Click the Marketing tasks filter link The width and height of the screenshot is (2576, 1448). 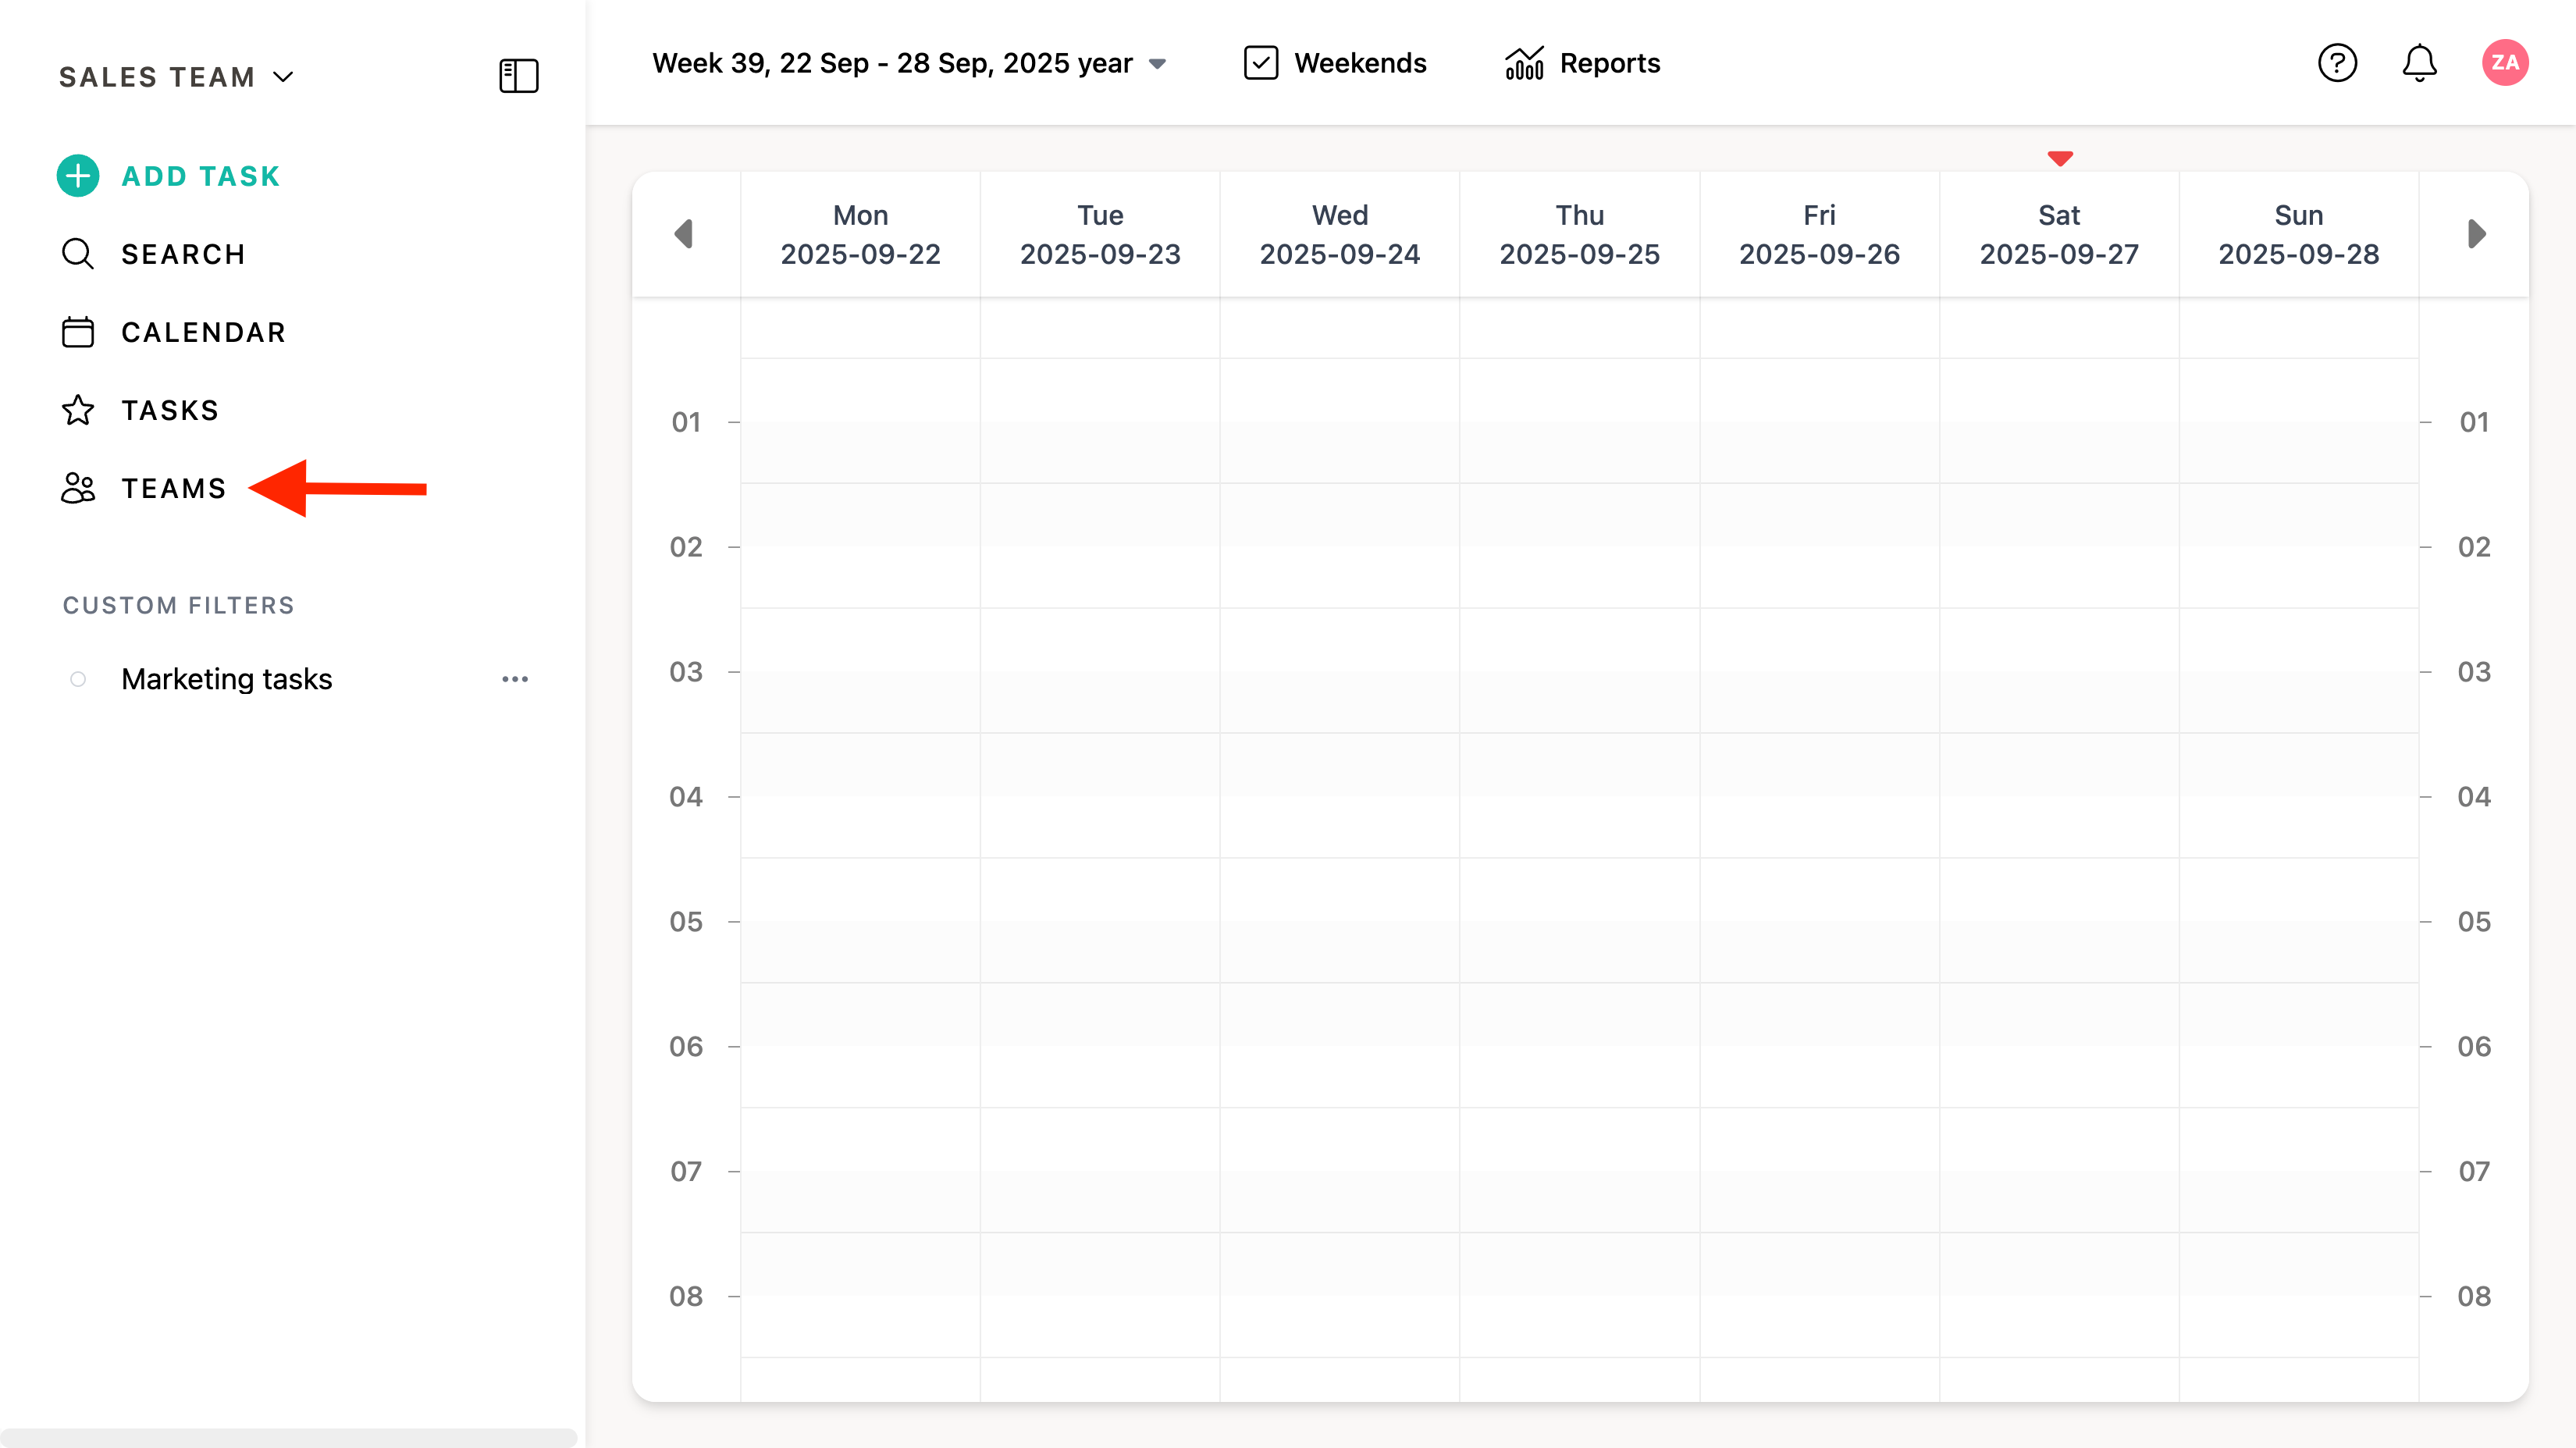pyautogui.click(x=226, y=679)
